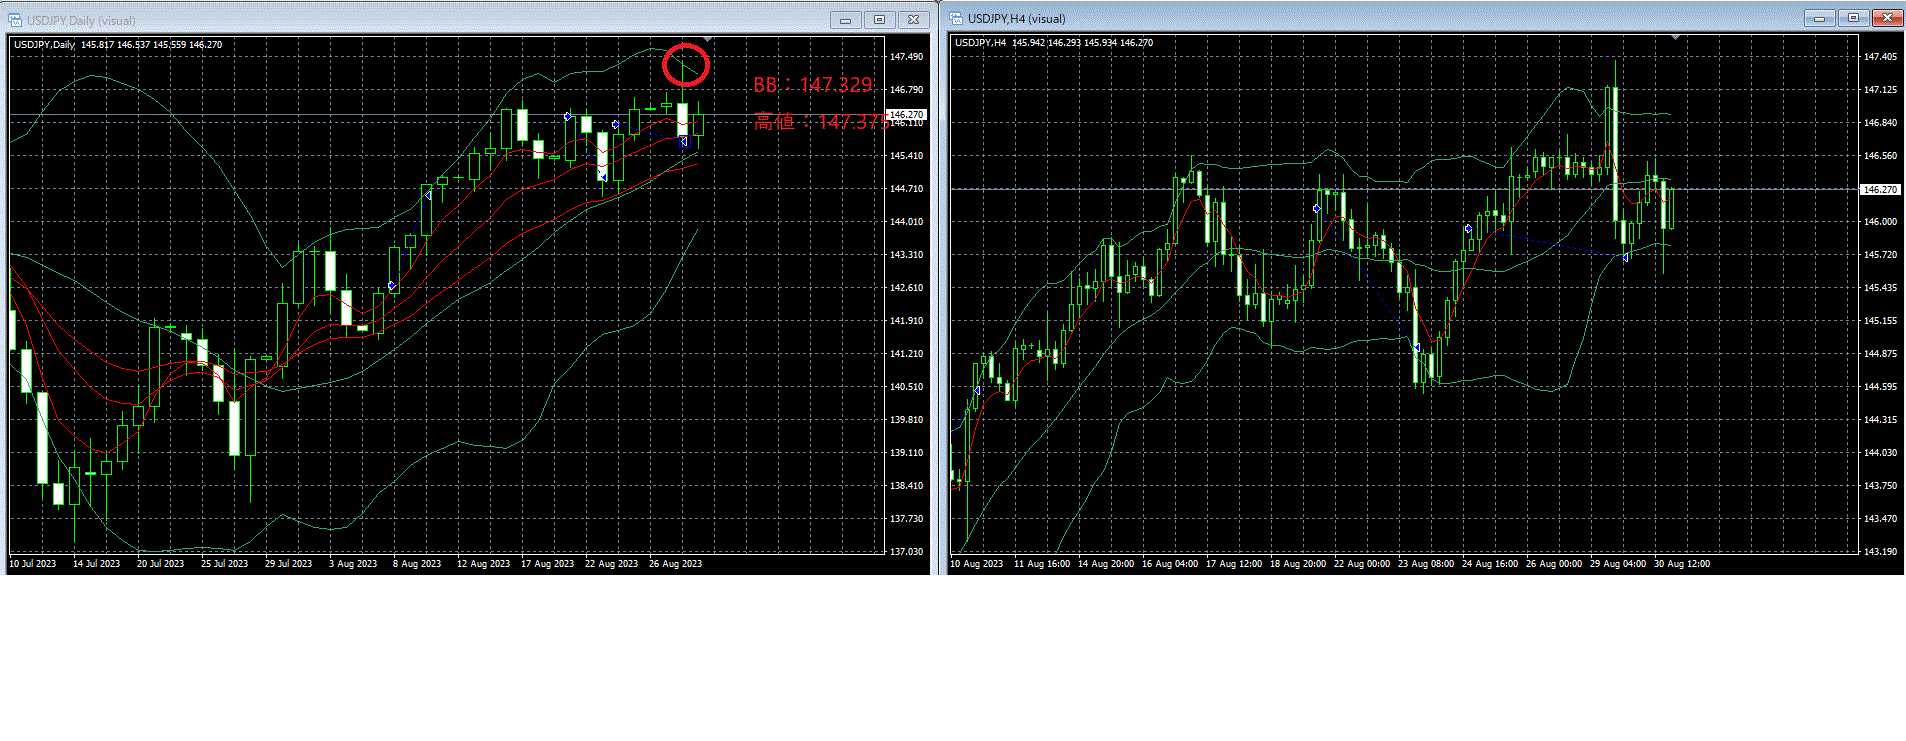Click the 146.270 current price tag on Daily chart
The width and height of the screenshot is (1906, 741).
pyautogui.click(x=907, y=114)
